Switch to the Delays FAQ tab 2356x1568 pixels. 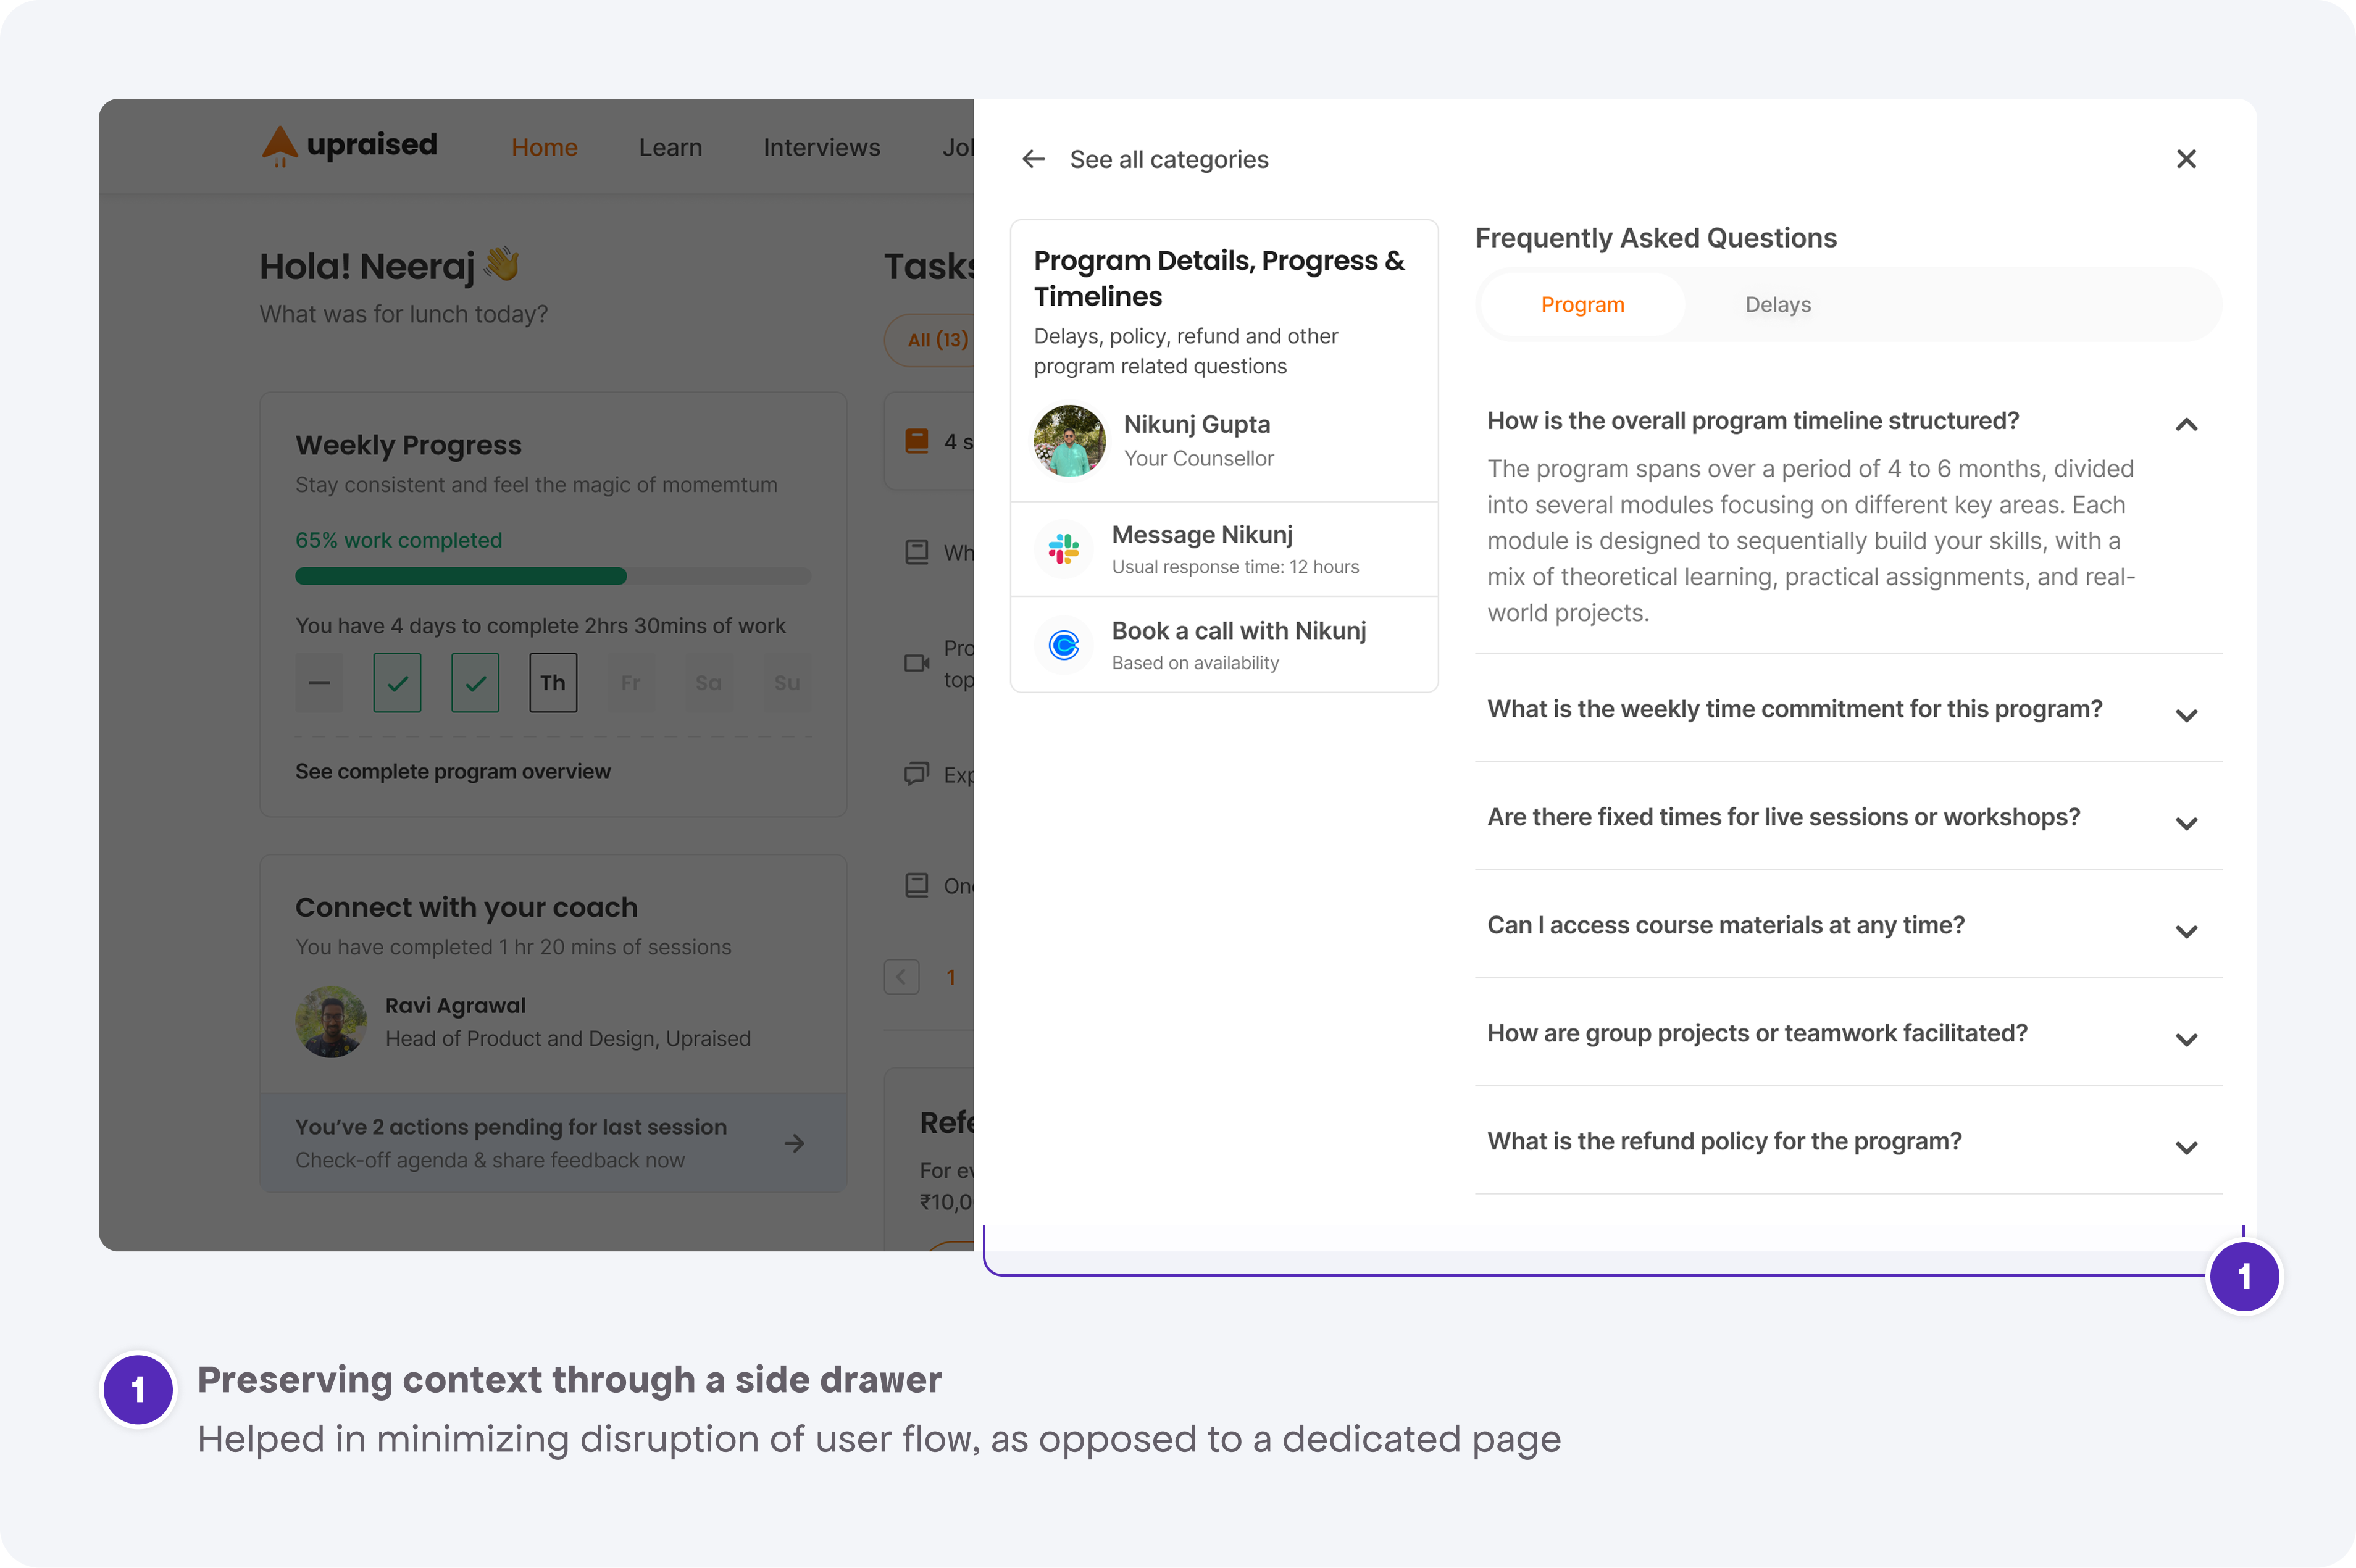click(x=1777, y=305)
